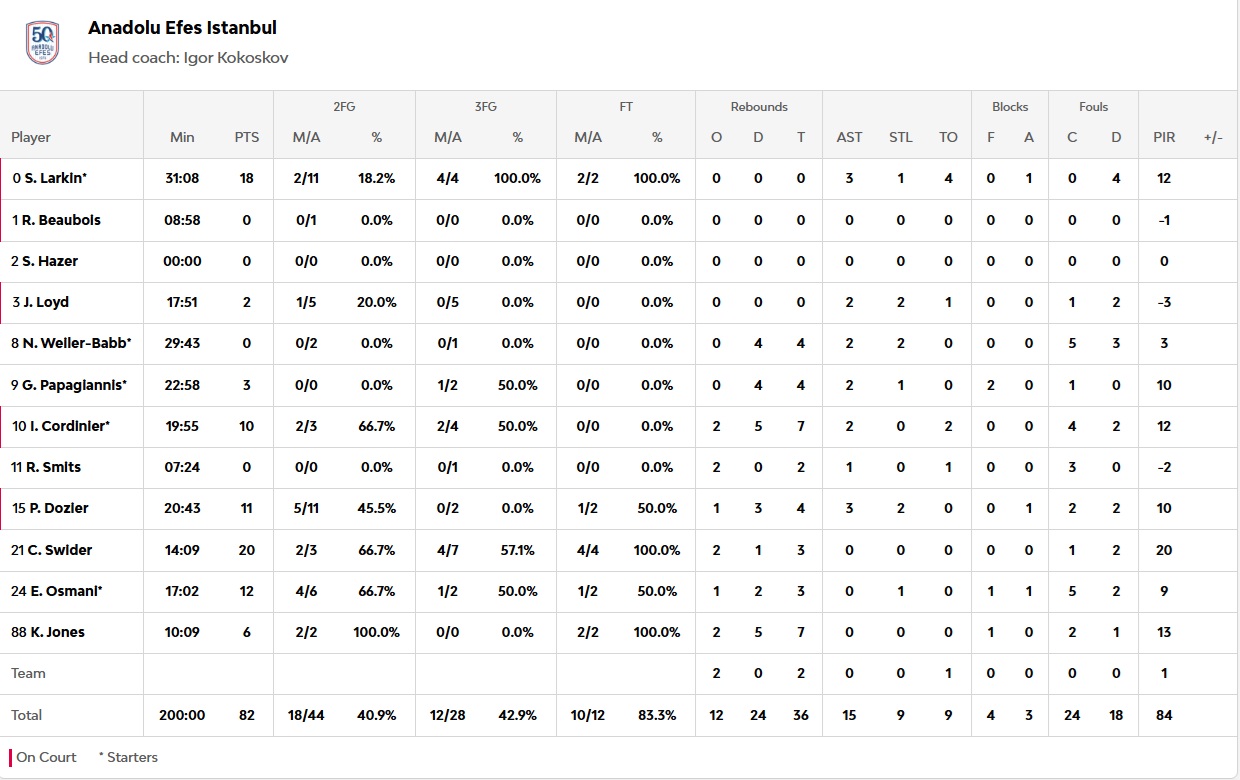Screen dimensions: 1240x780
Task: Click the Rebounds group header
Action: [x=759, y=107]
